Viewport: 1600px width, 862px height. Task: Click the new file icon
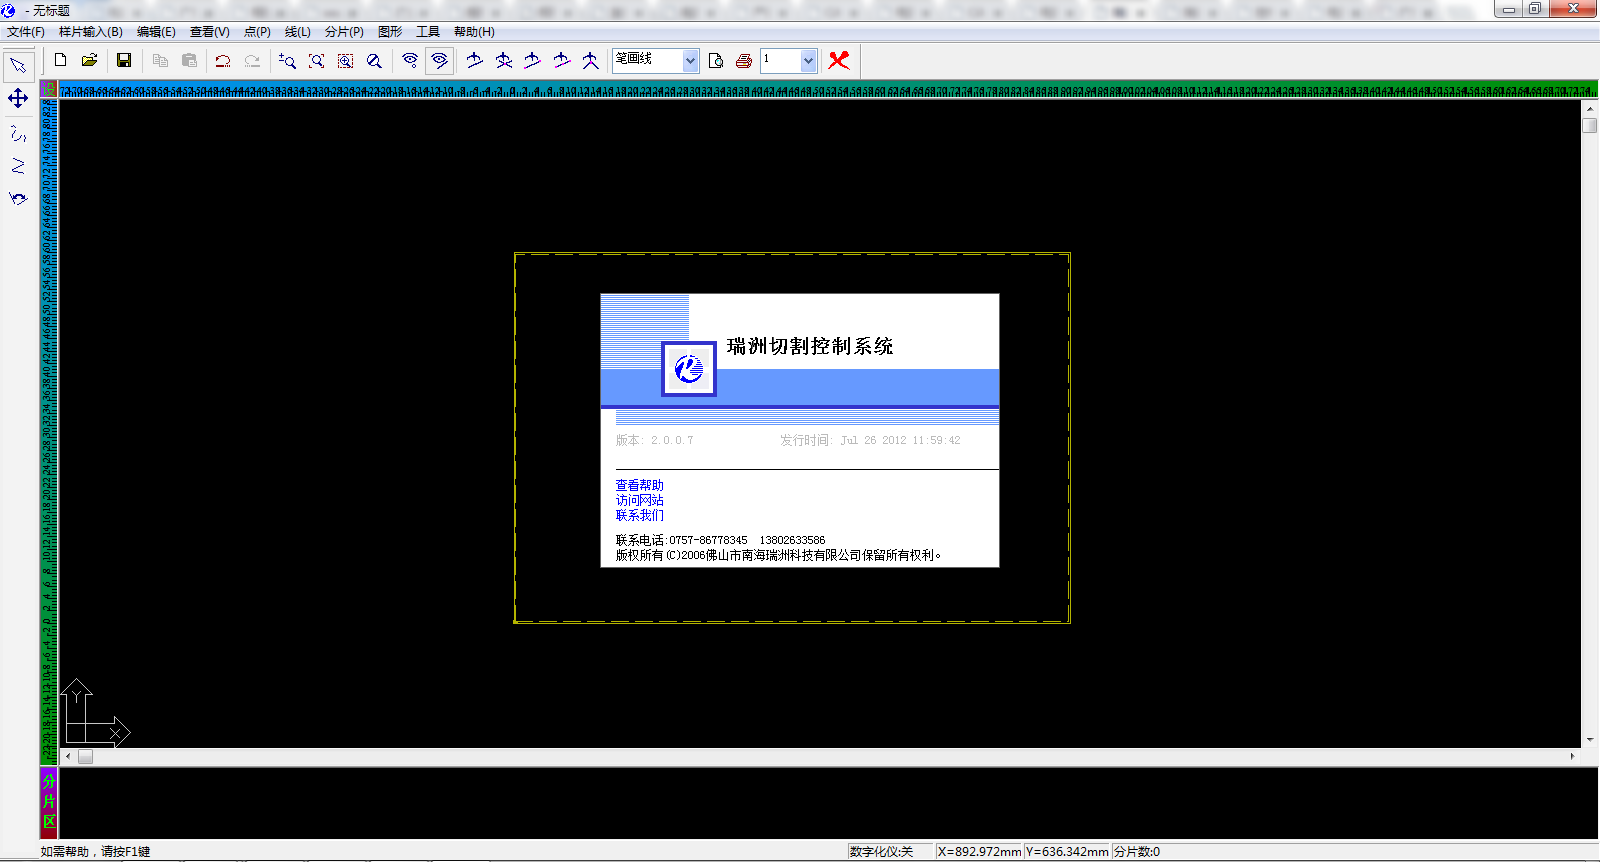pyautogui.click(x=61, y=60)
